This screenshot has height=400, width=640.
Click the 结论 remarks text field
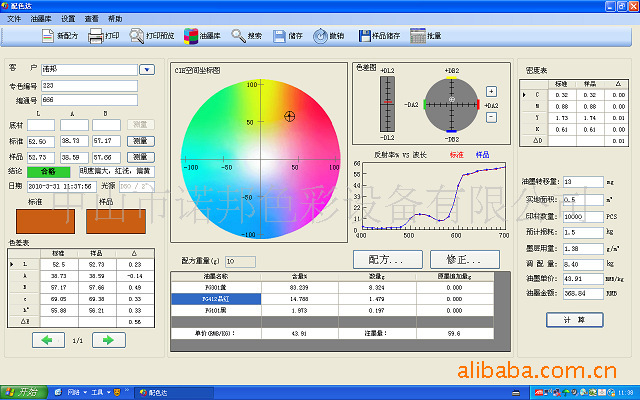point(117,172)
